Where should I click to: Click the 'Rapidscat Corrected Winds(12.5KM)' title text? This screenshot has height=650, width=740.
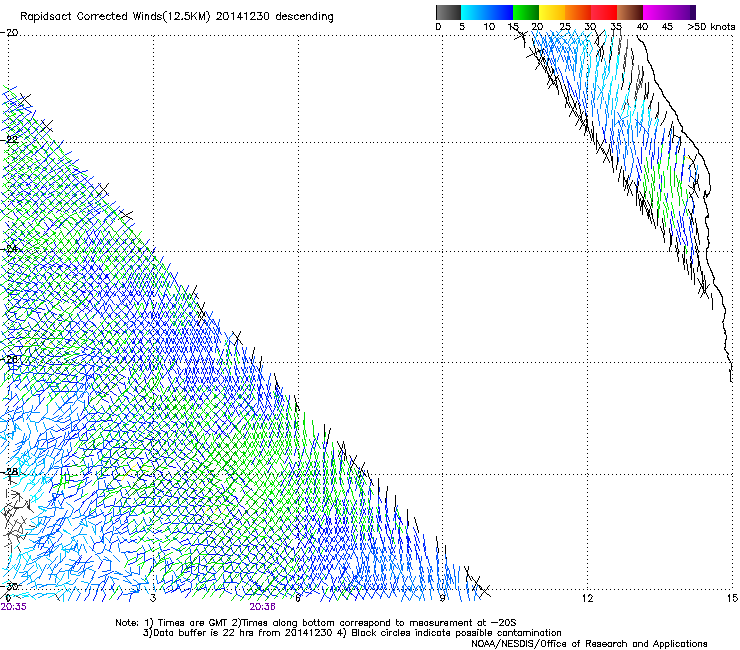pos(115,17)
